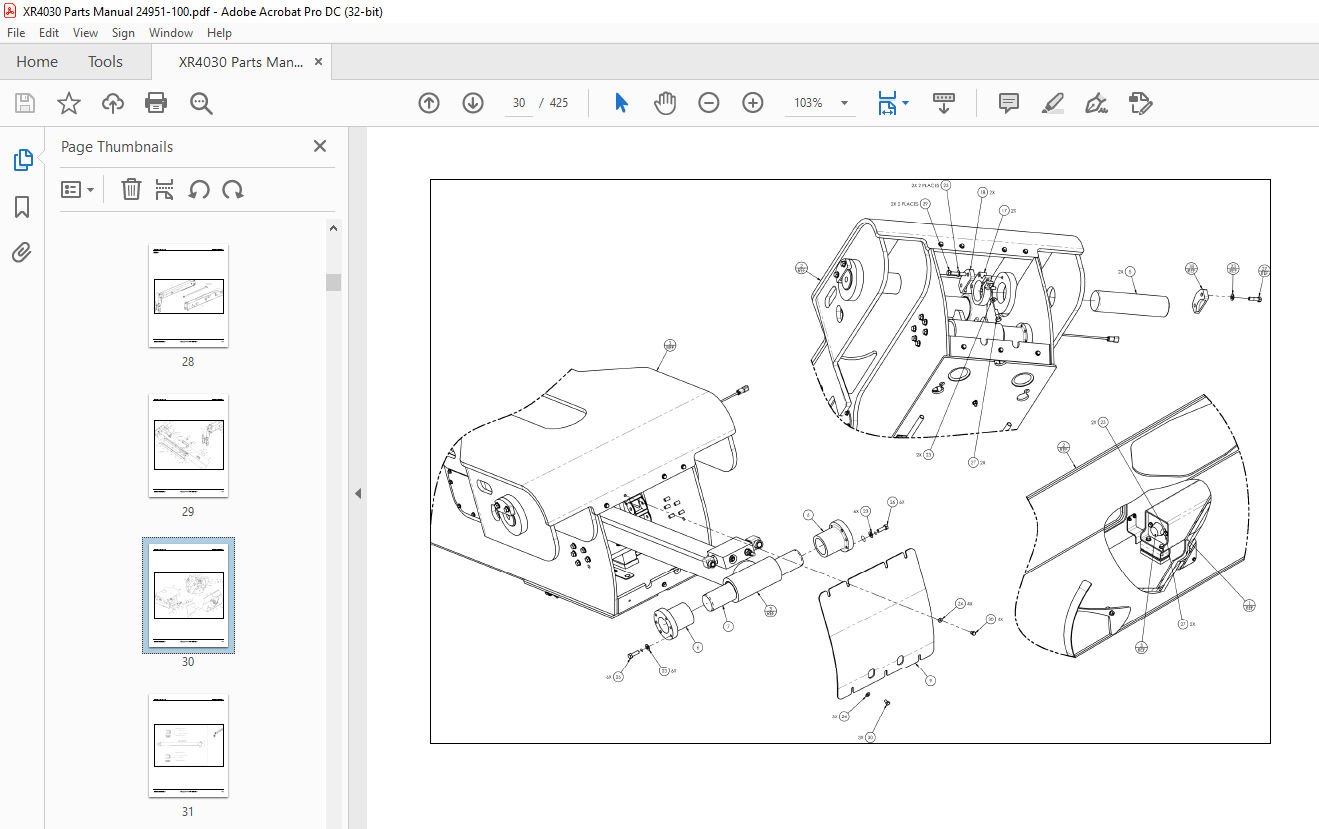Close the Page Thumbnails panel
This screenshot has width=1319, height=829.
(320, 146)
